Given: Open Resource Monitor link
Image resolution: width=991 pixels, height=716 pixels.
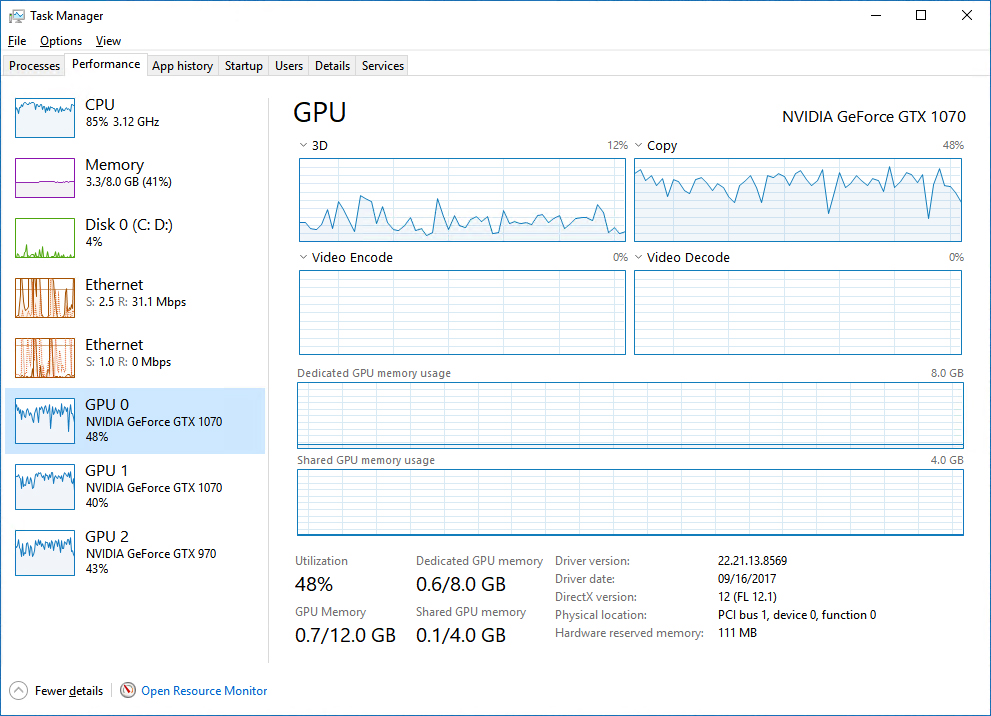Looking at the screenshot, I should pos(204,691).
